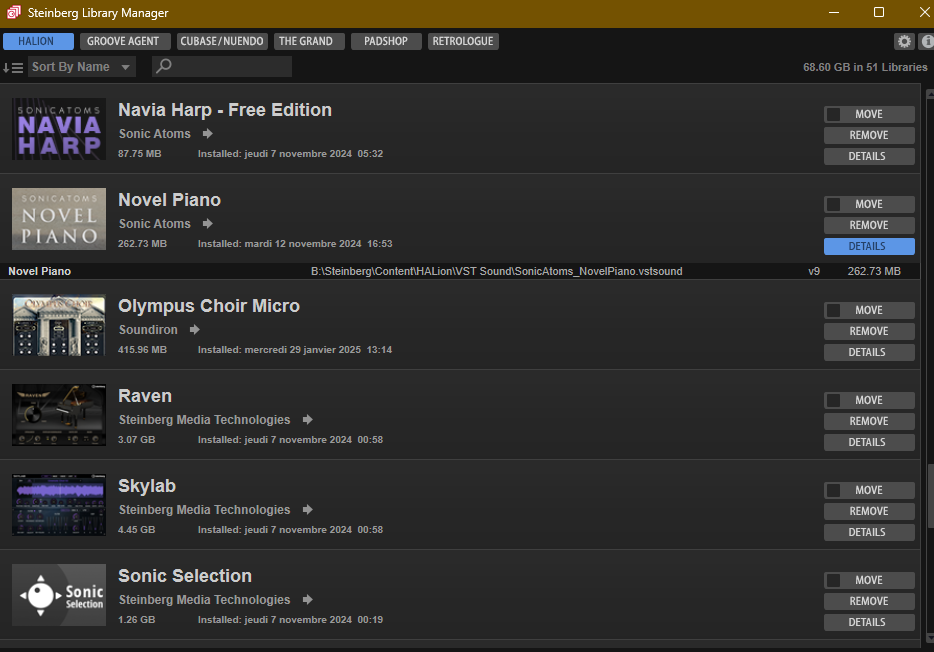
Task: Click the v9 version label
Action: click(814, 271)
